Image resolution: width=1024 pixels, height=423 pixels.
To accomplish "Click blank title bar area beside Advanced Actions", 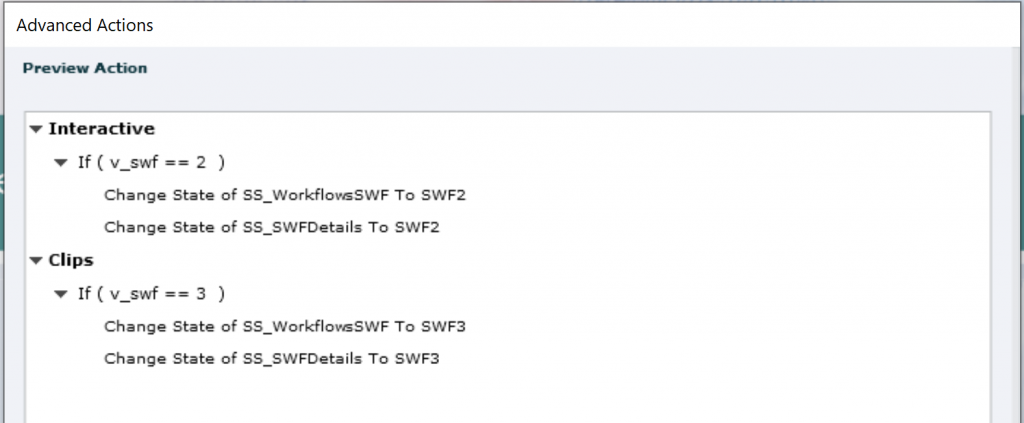I will (x=600, y=22).
